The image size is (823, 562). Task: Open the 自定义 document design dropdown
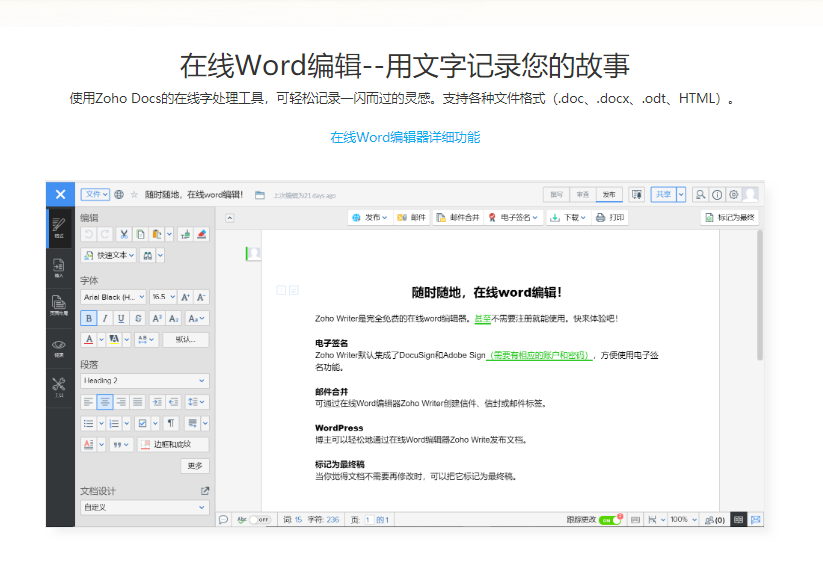pyautogui.click(x=145, y=507)
